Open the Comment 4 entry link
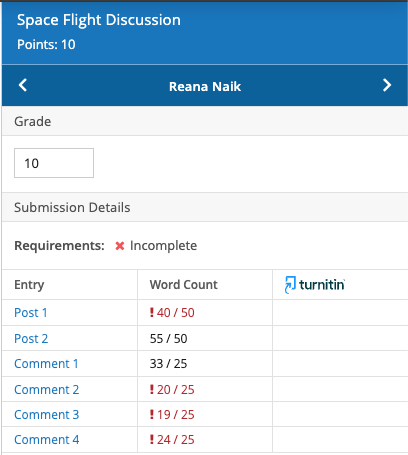The image size is (408, 455). (47, 440)
